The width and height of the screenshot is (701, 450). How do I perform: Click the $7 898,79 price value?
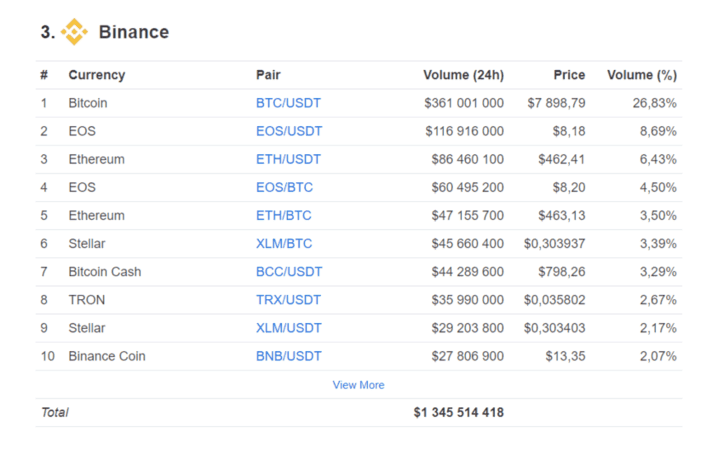pos(556,103)
